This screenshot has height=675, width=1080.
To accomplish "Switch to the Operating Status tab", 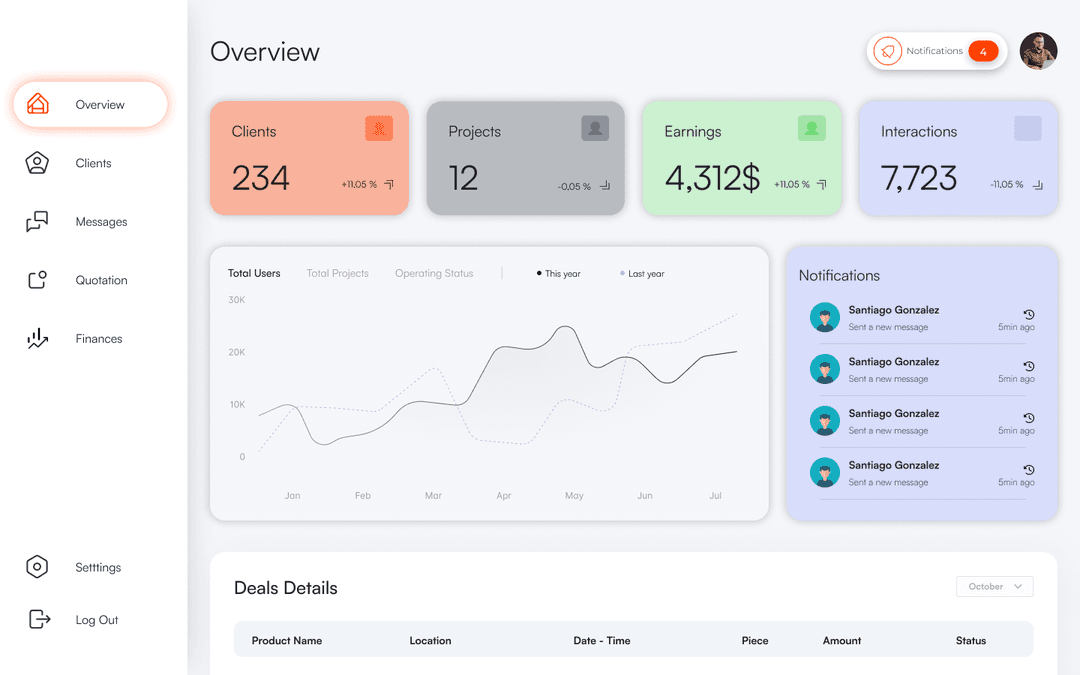I will tap(434, 273).
